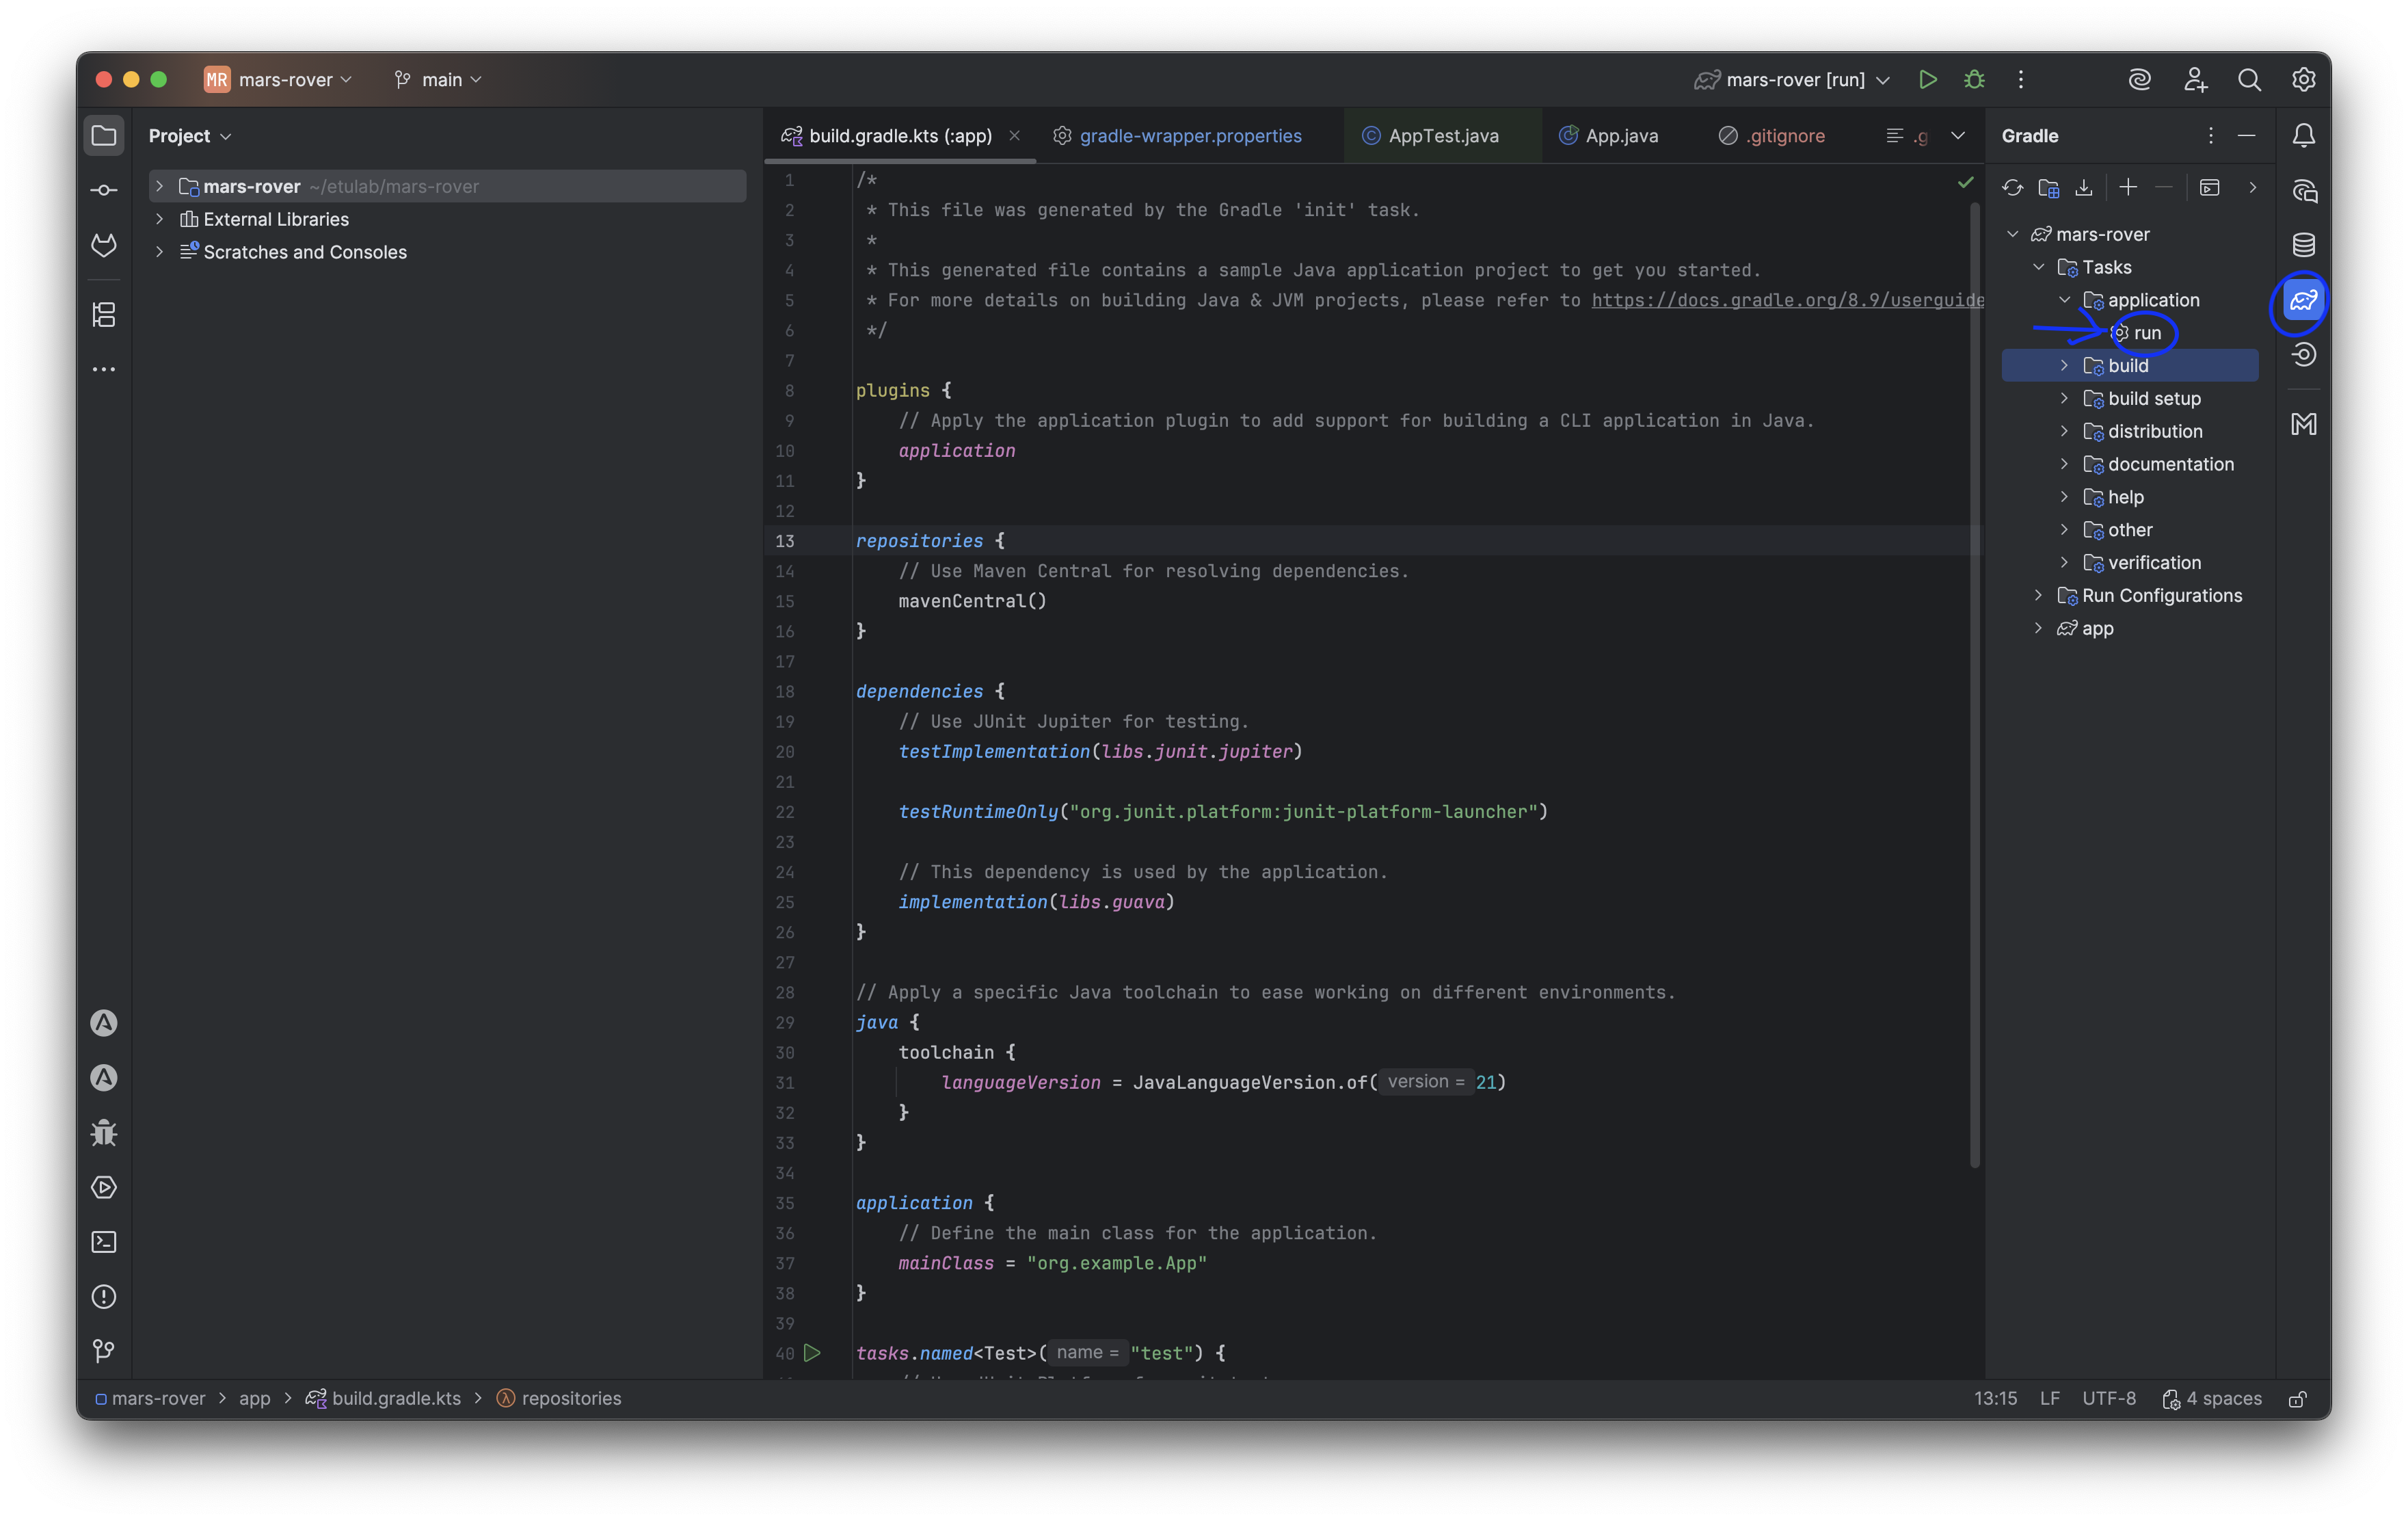Reload all Gradle projects
The image size is (2408, 1521).
[2012, 188]
